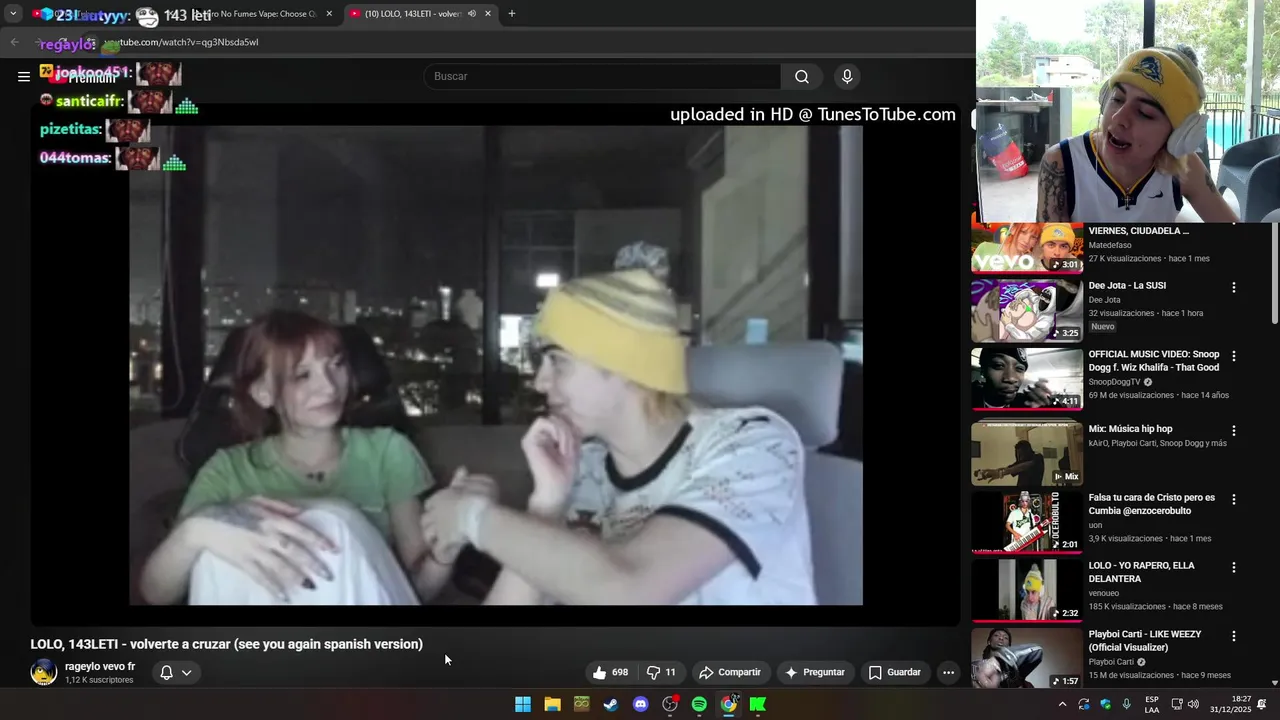Close the No Fumes Vape tab
Viewport: 1280px width, 720px height.
click(x=329, y=14)
